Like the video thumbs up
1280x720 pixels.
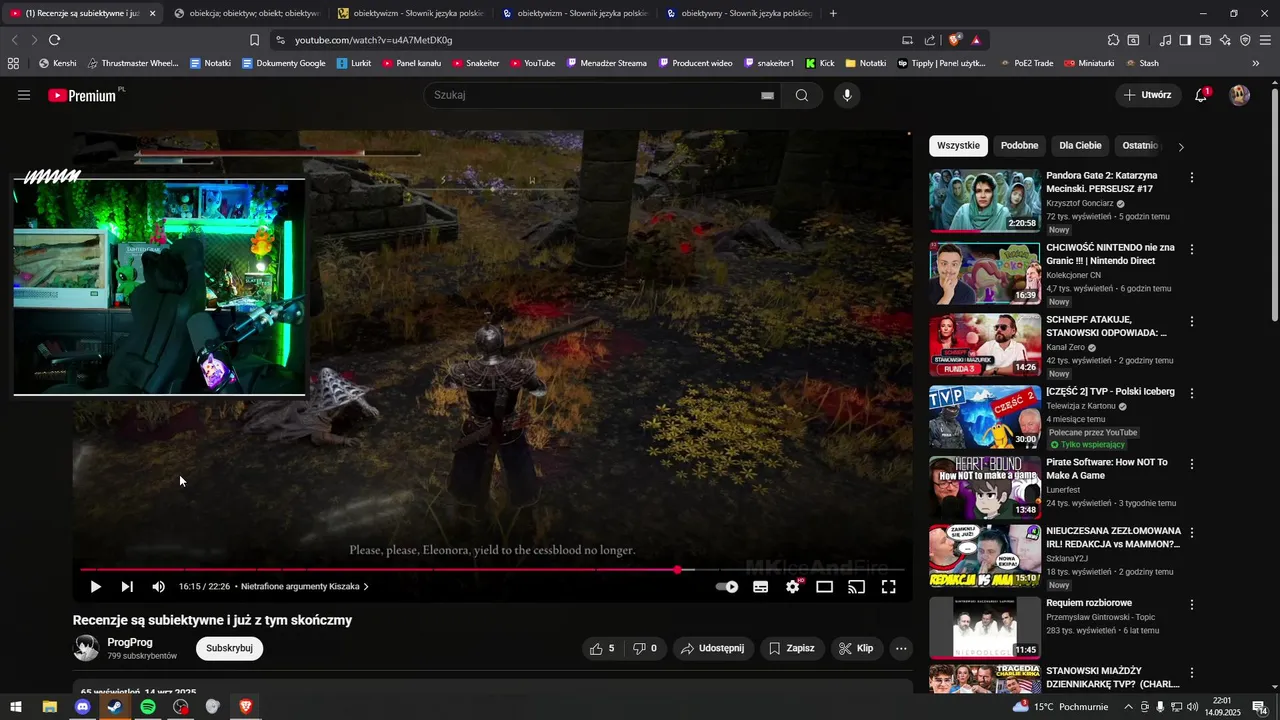coord(602,648)
